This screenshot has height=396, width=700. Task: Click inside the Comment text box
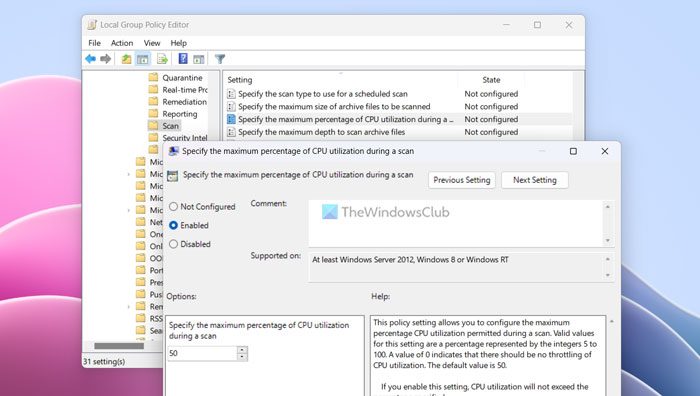point(455,223)
